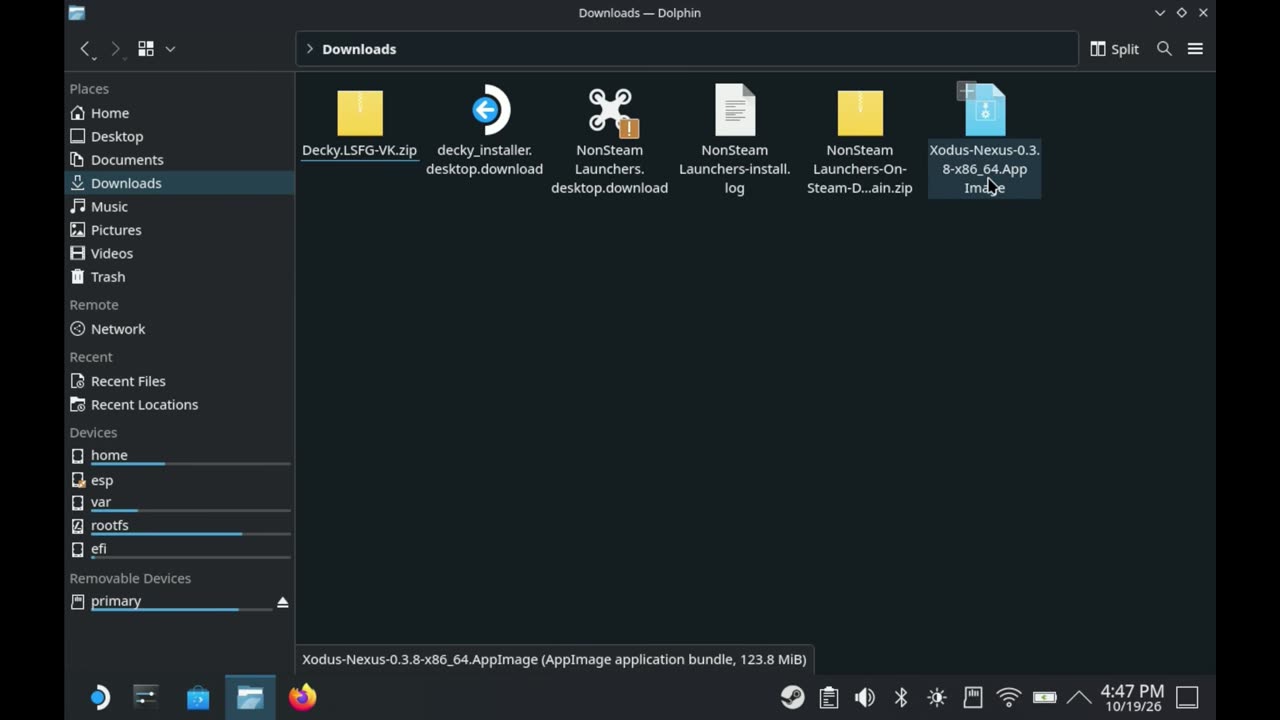
Task: Select the Xodus-Nexus AppImage file
Action: (x=985, y=140)
